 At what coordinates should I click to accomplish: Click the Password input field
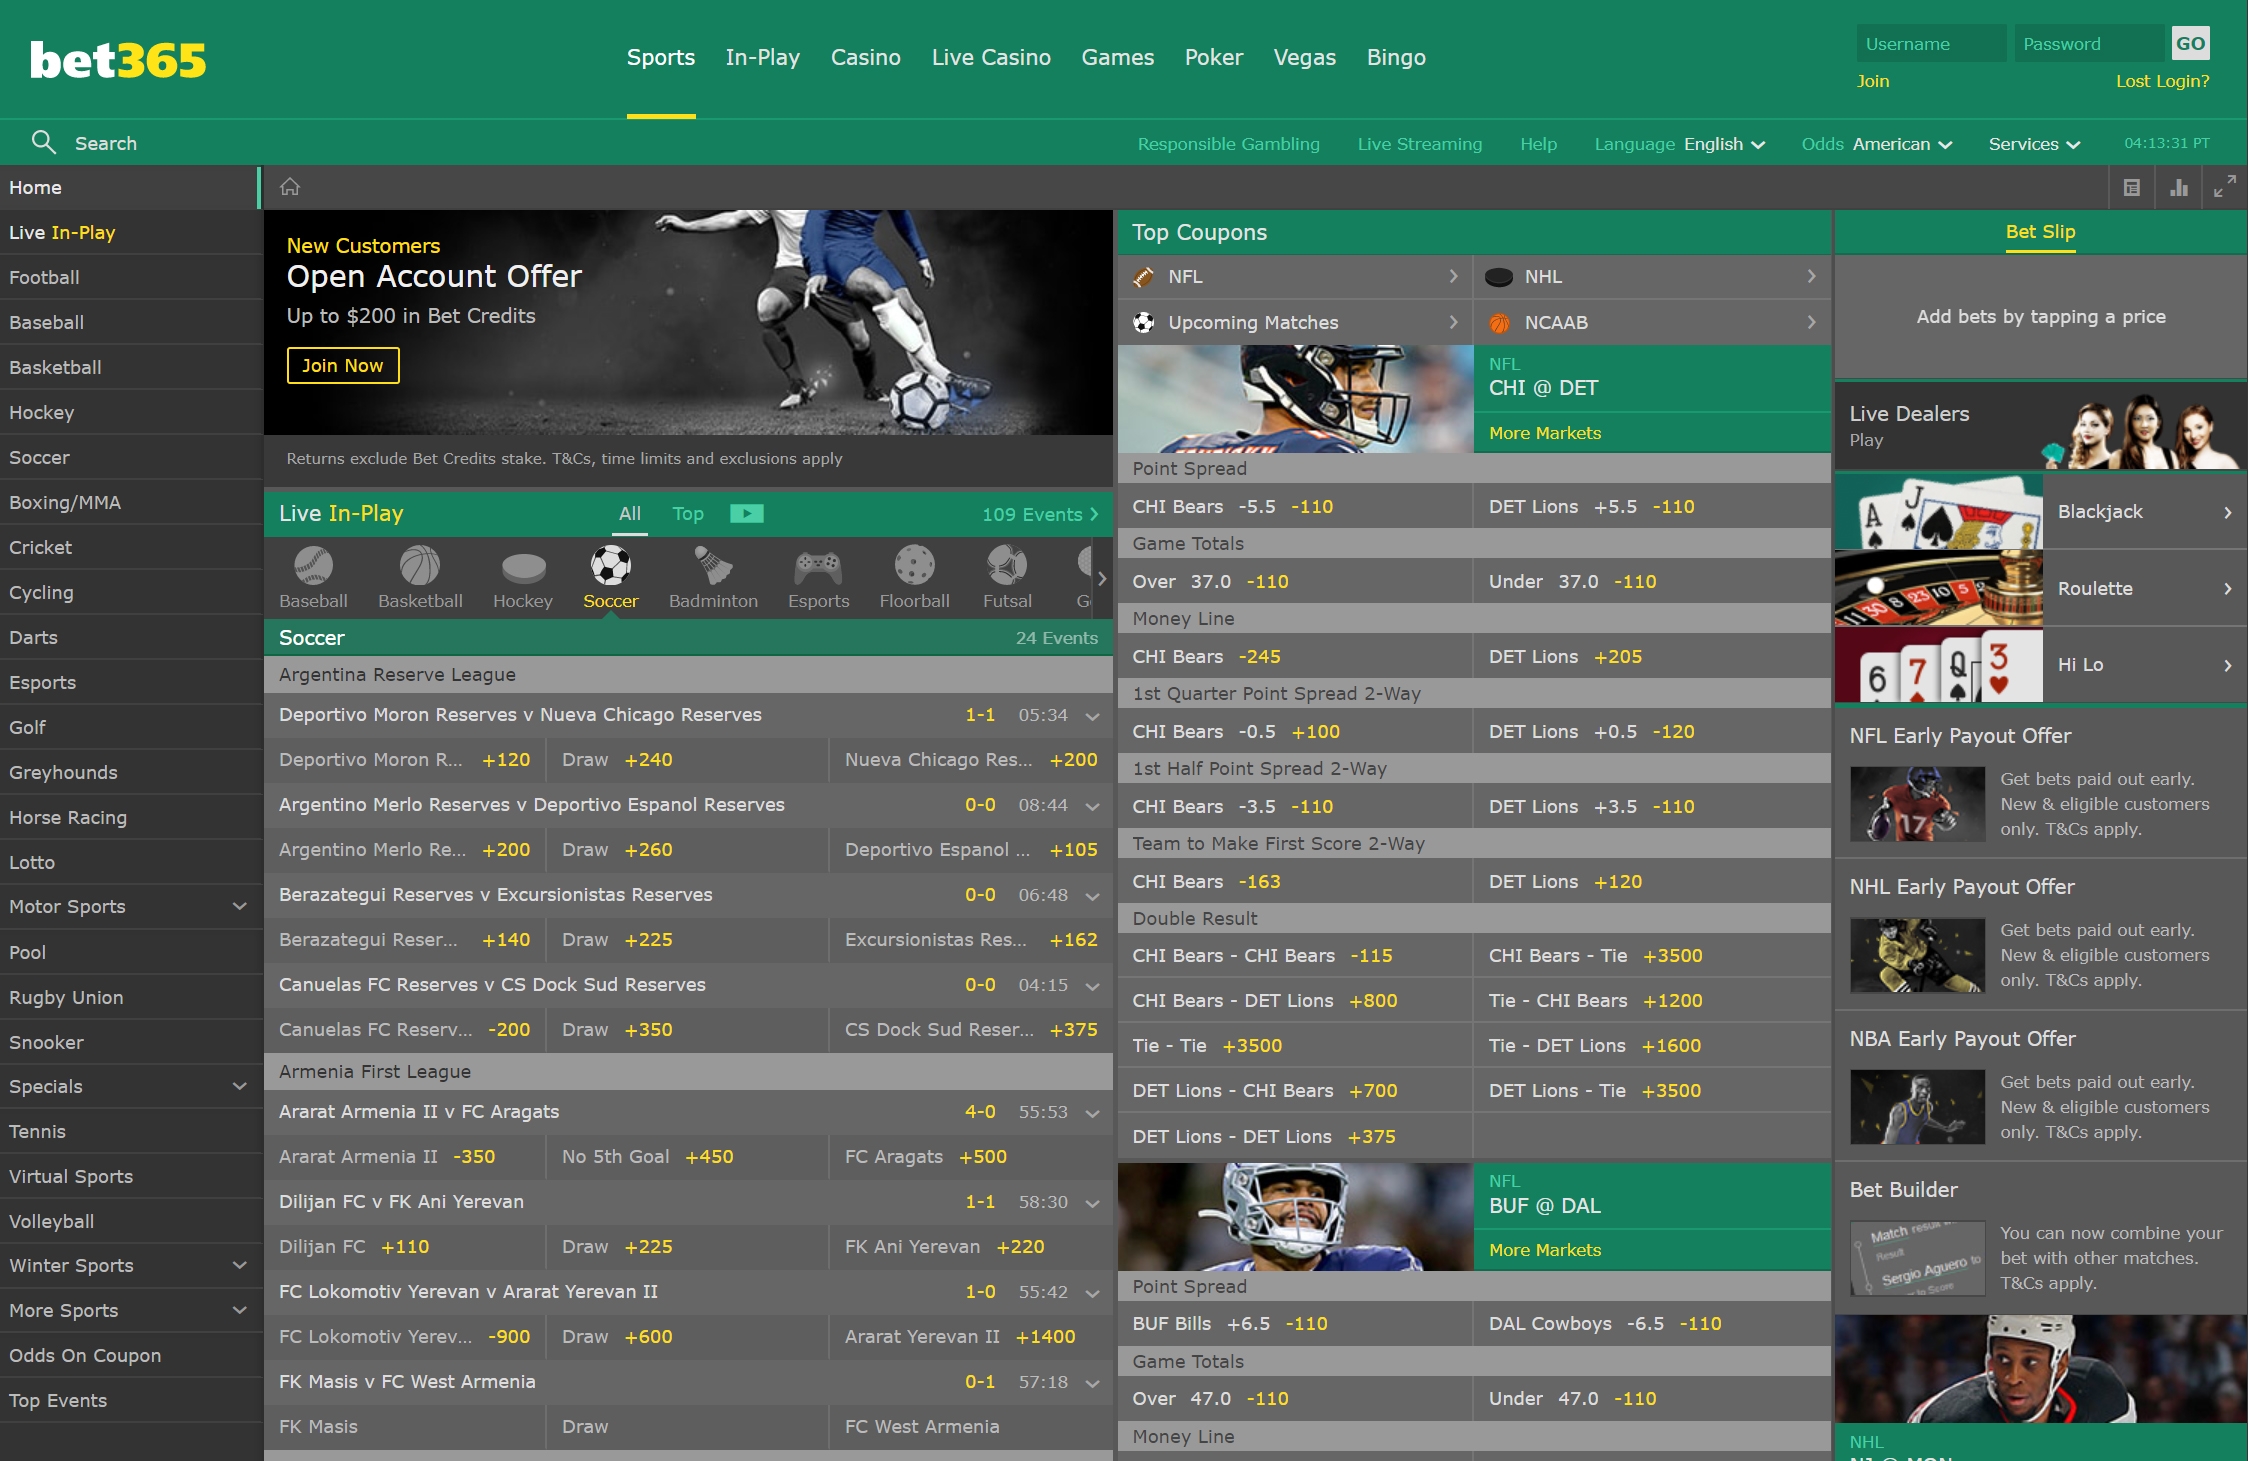2089,44
